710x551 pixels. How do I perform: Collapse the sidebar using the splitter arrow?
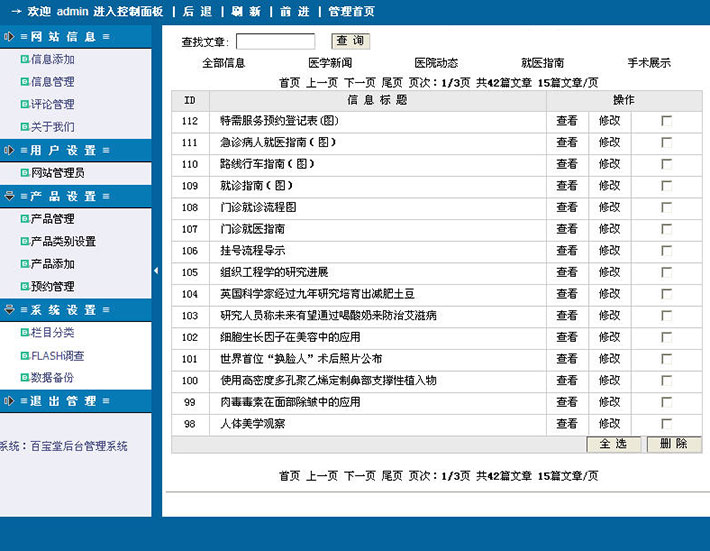tap(156, 271)
